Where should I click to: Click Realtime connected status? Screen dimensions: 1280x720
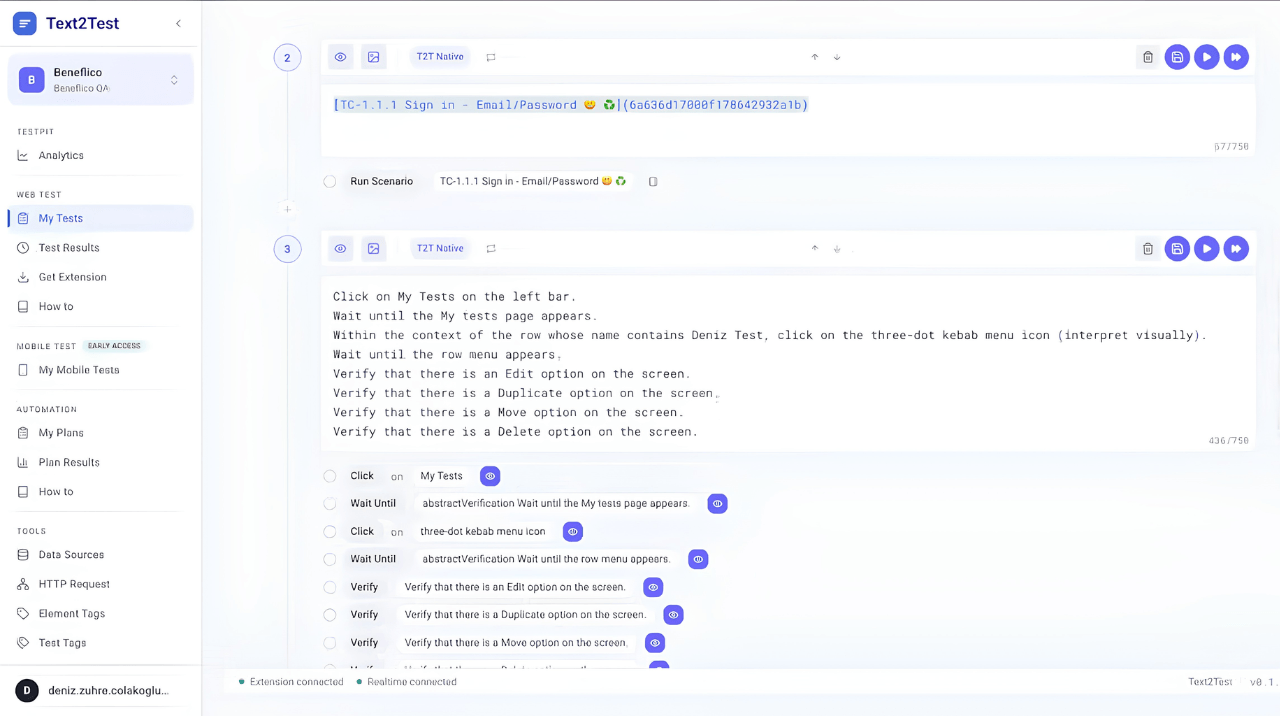pos(406,682)
